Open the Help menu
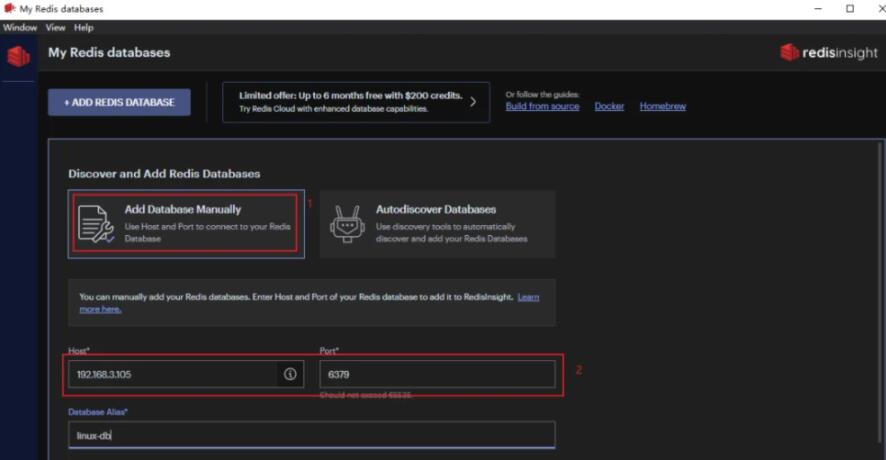This screenshot has height=460, width=886. [84, 28]
